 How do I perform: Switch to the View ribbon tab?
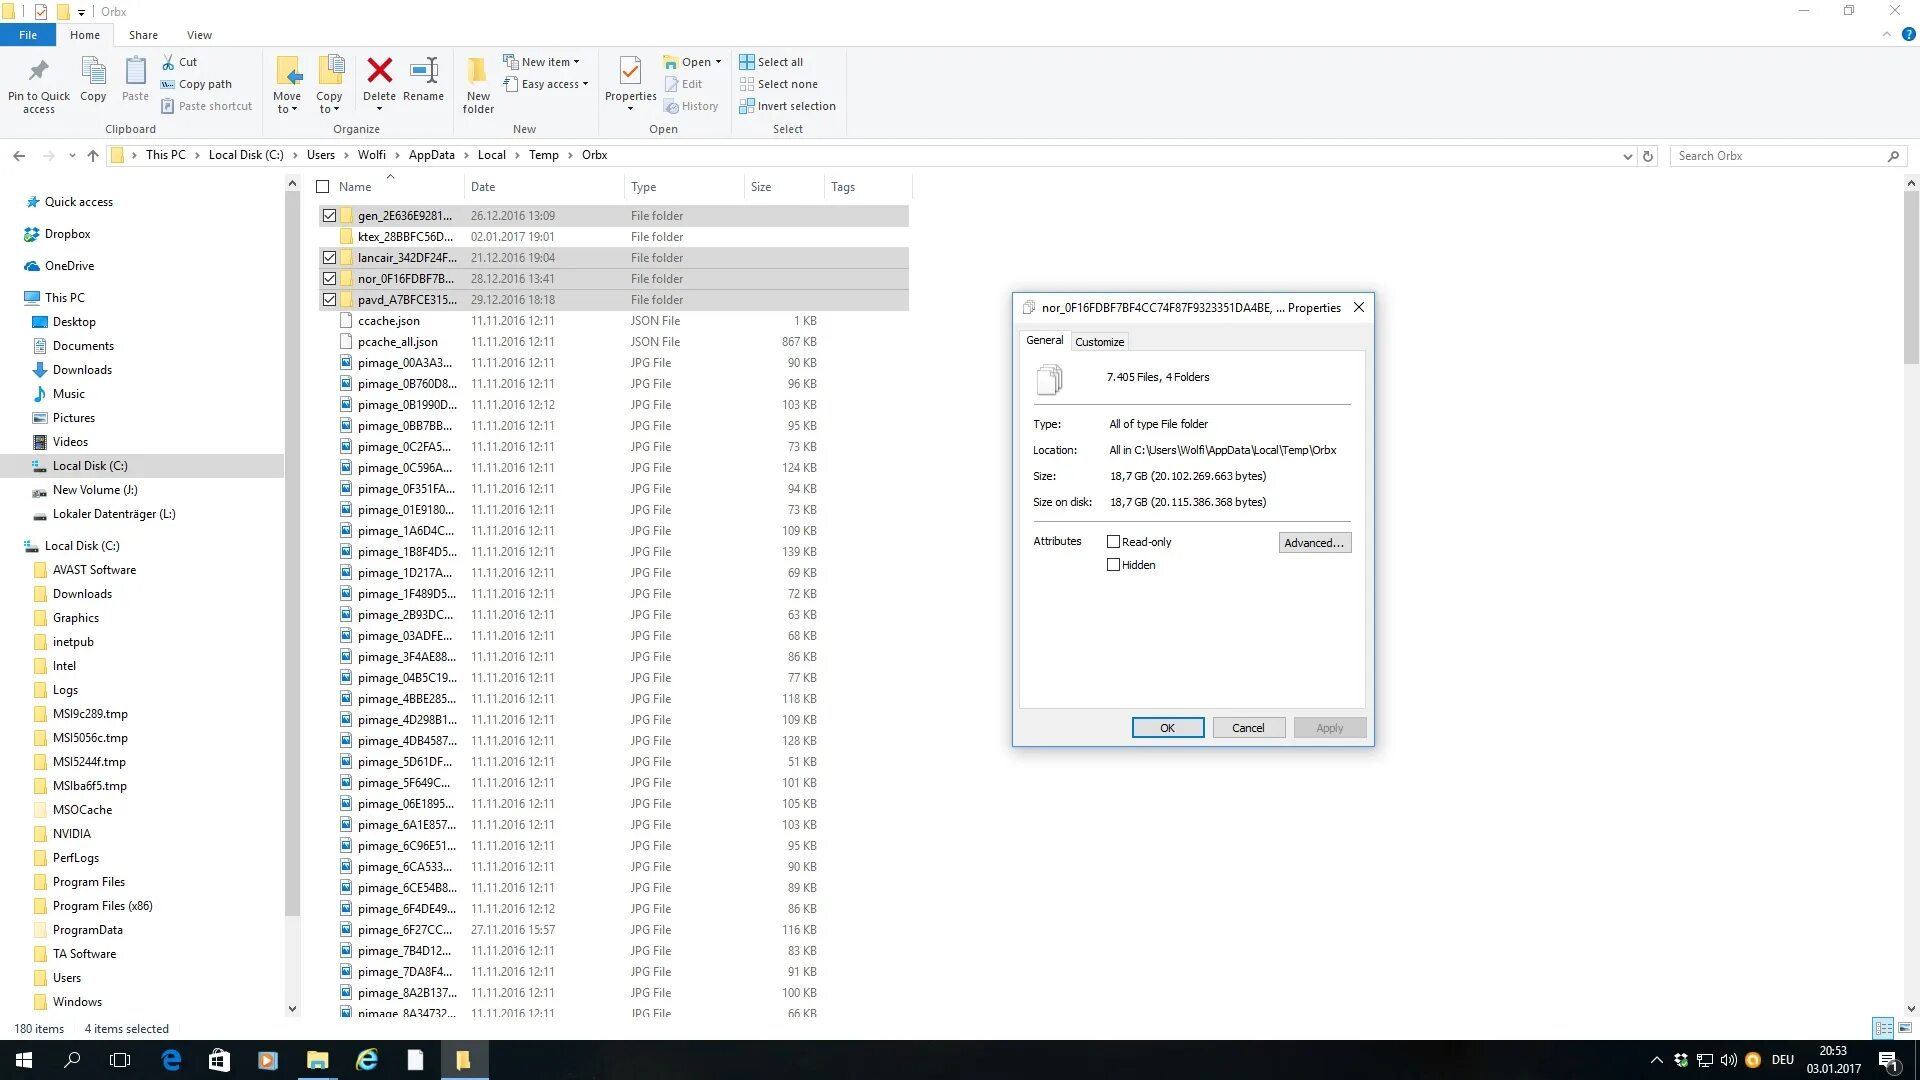(x=199, y=35)
